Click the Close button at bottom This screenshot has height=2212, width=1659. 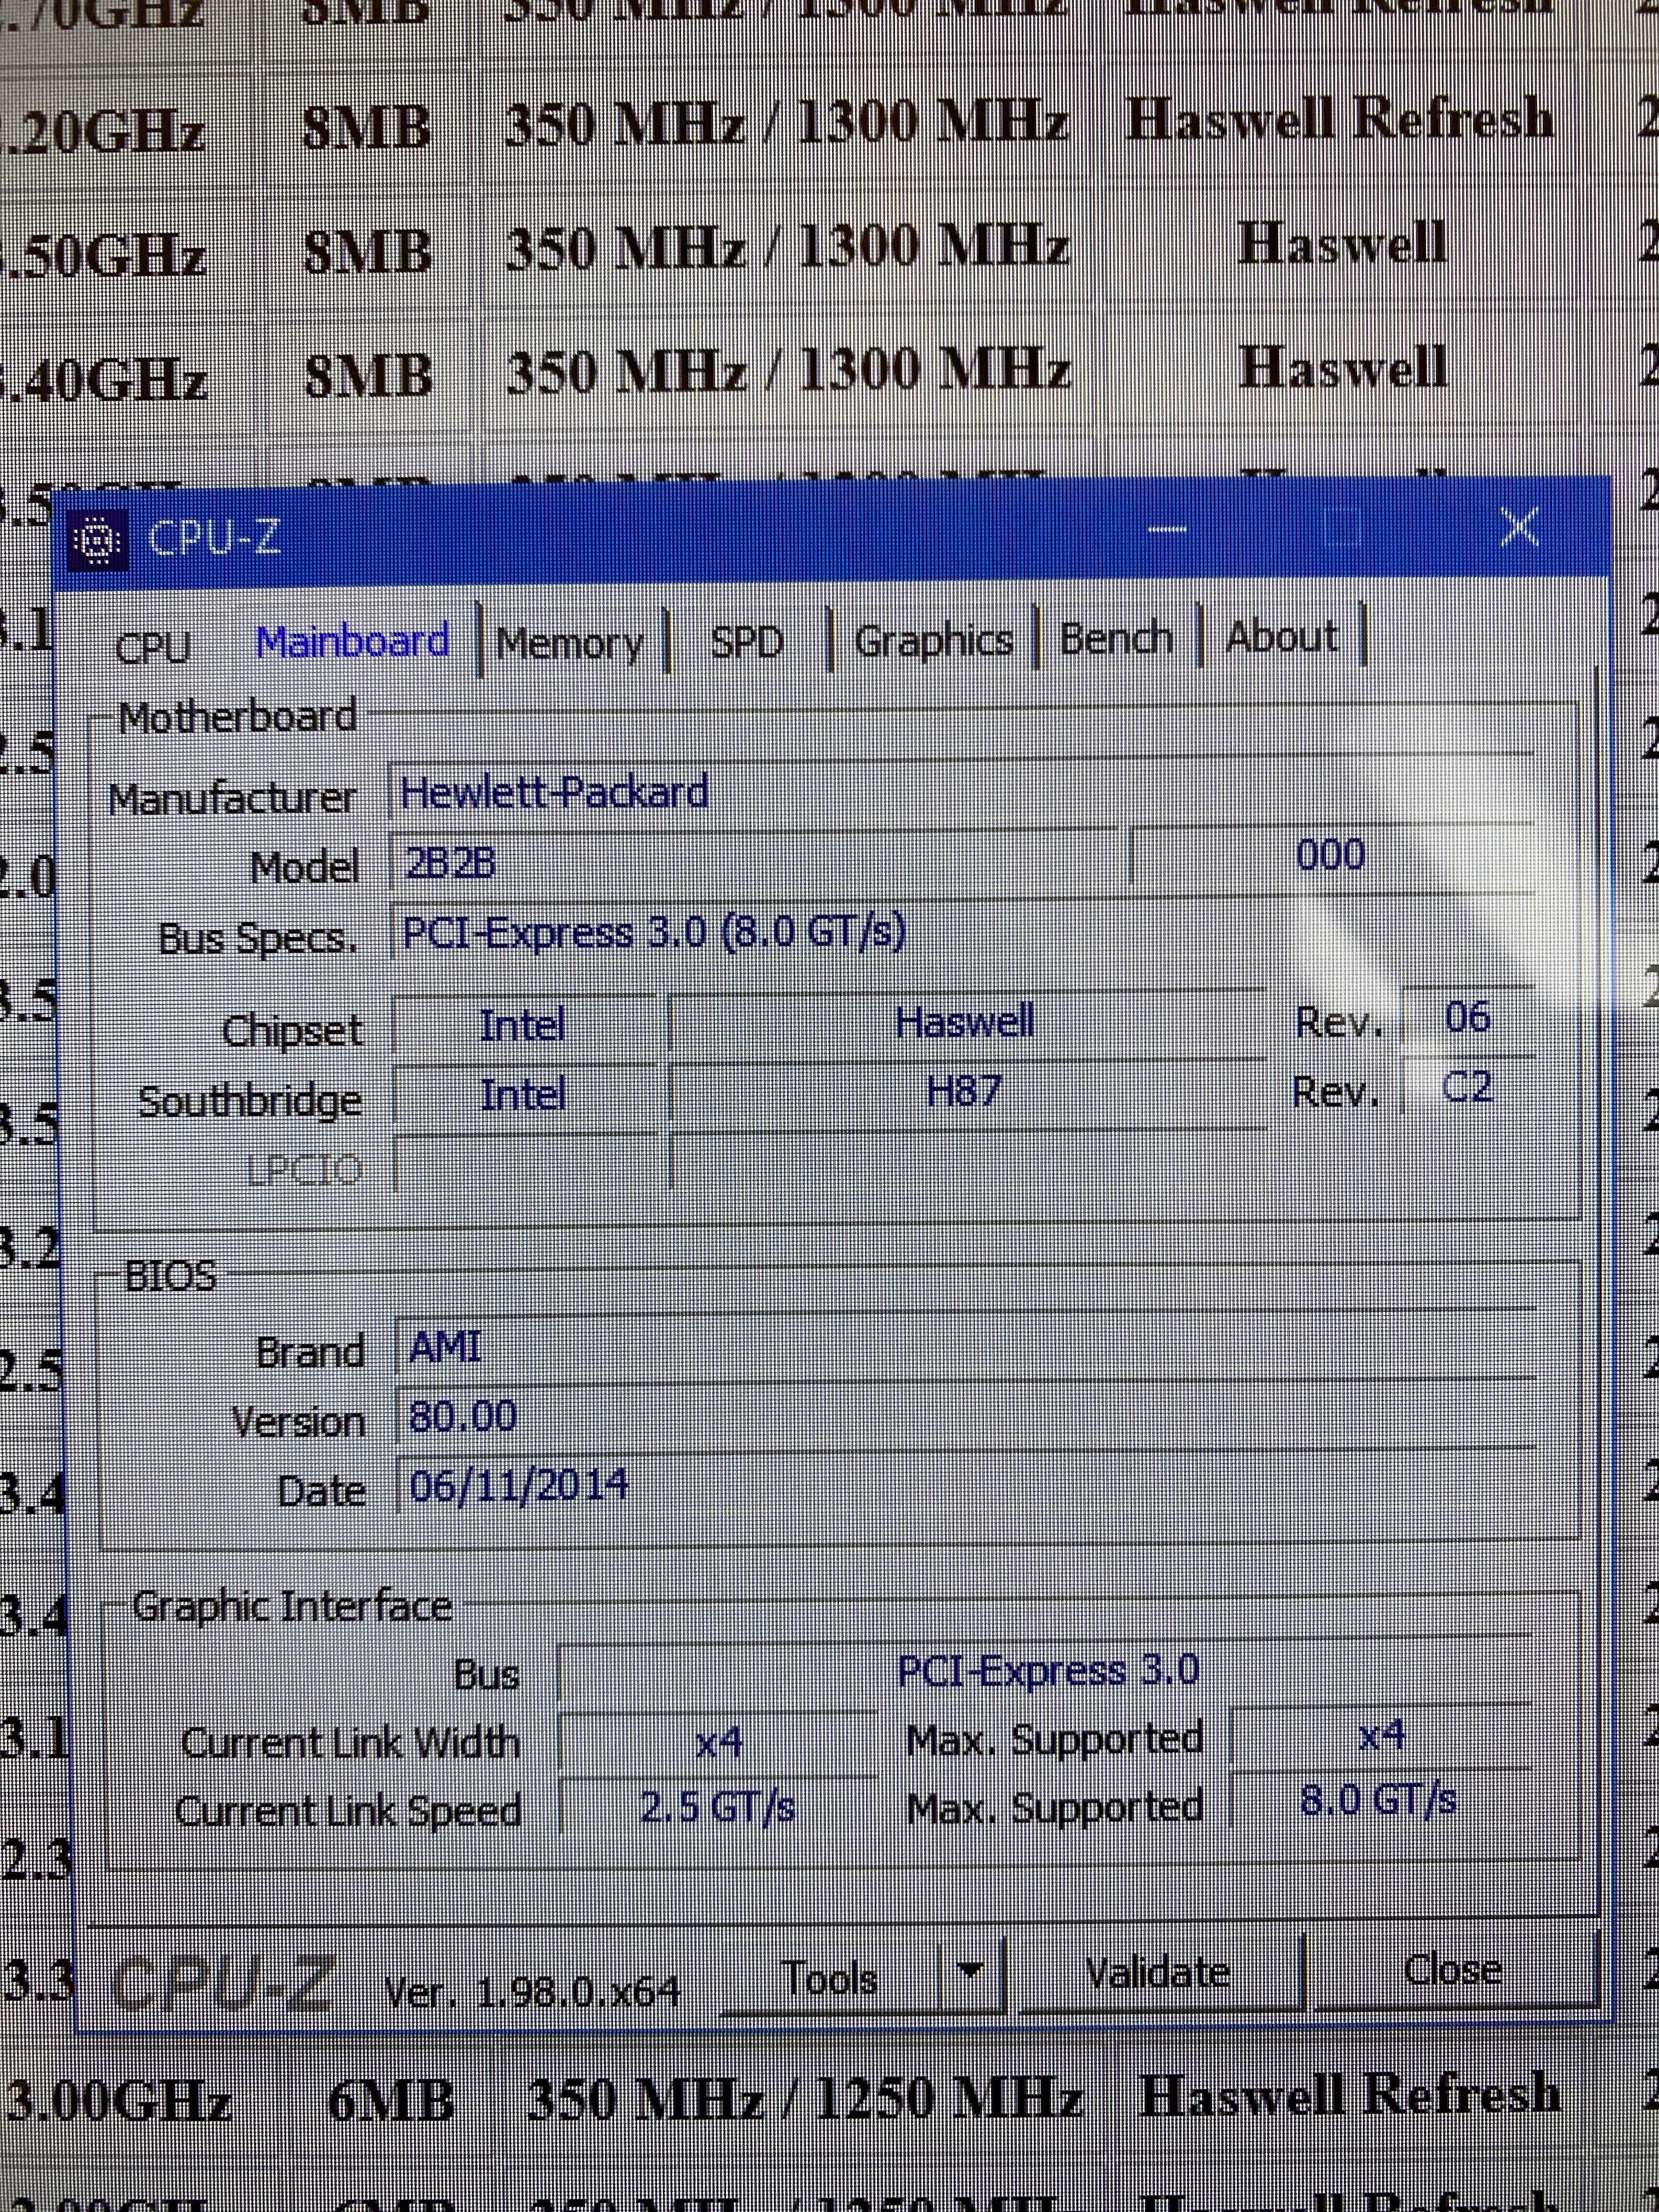[x=1452, y=1969]
